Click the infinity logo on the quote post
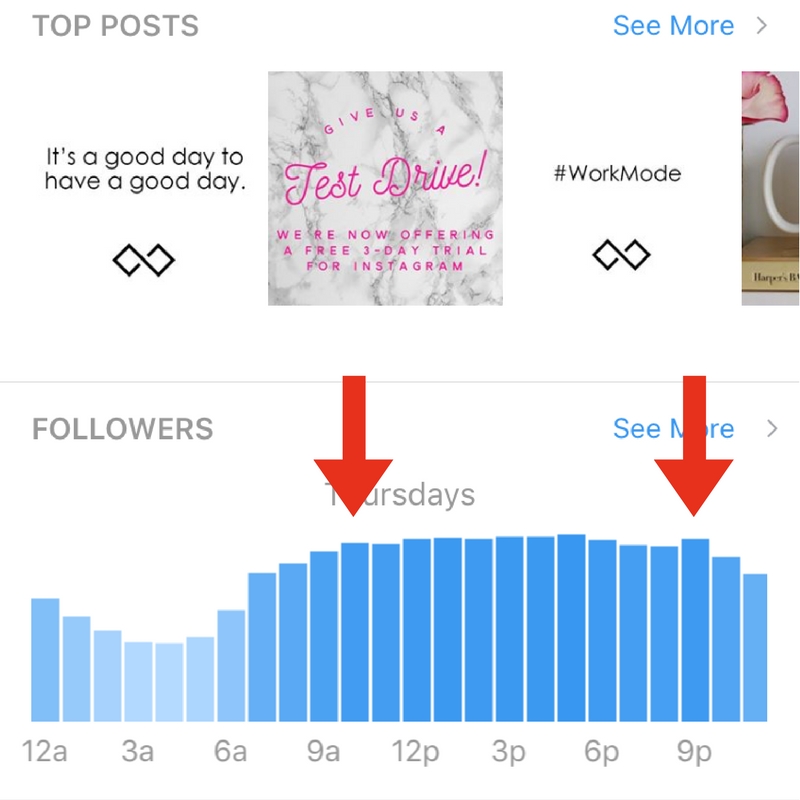Image resolution: width=800 pixels, height=800 pixels. 143,257
